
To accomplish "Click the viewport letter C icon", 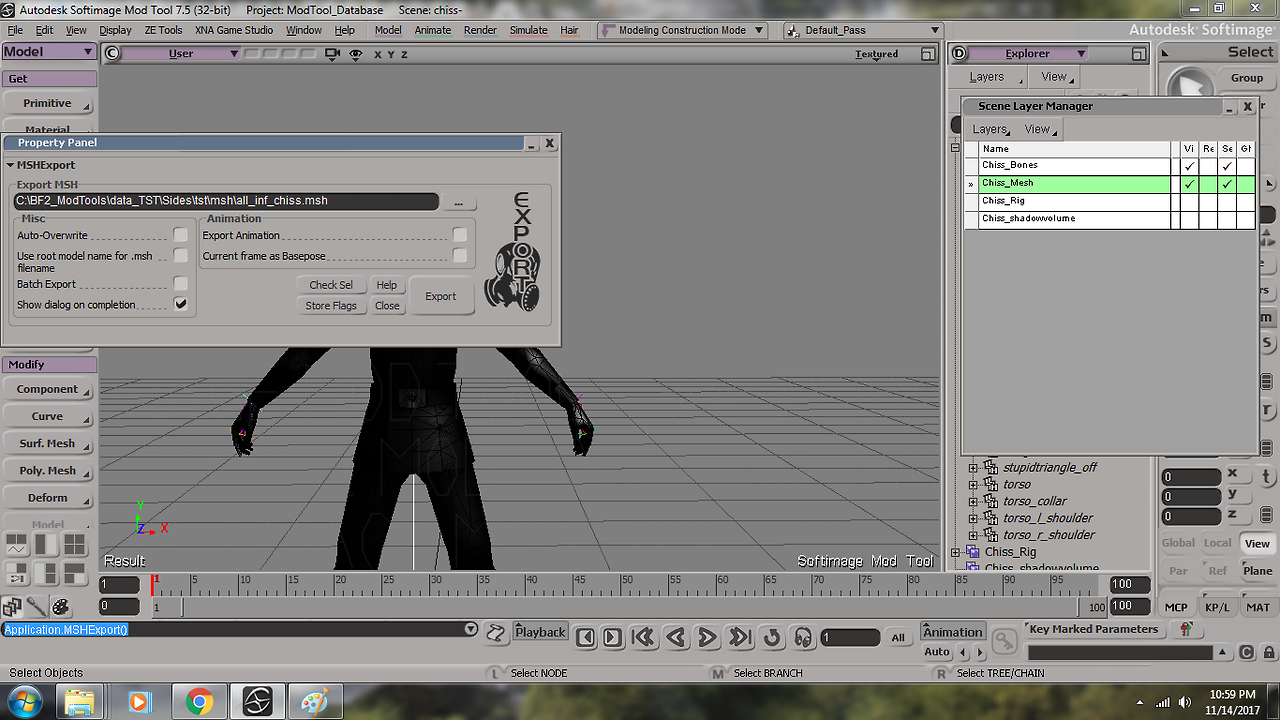I will 112,54.
